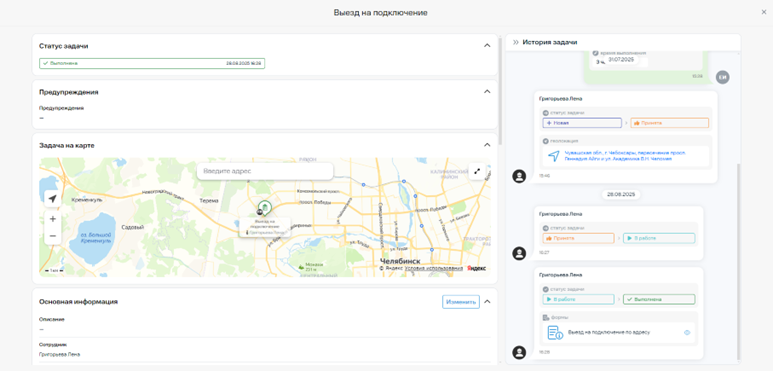Image resolution: width=773 pixels, height=371 pixels.
Task: Click the 28.08.2025 date separator
Action: (x=621, y=195)
